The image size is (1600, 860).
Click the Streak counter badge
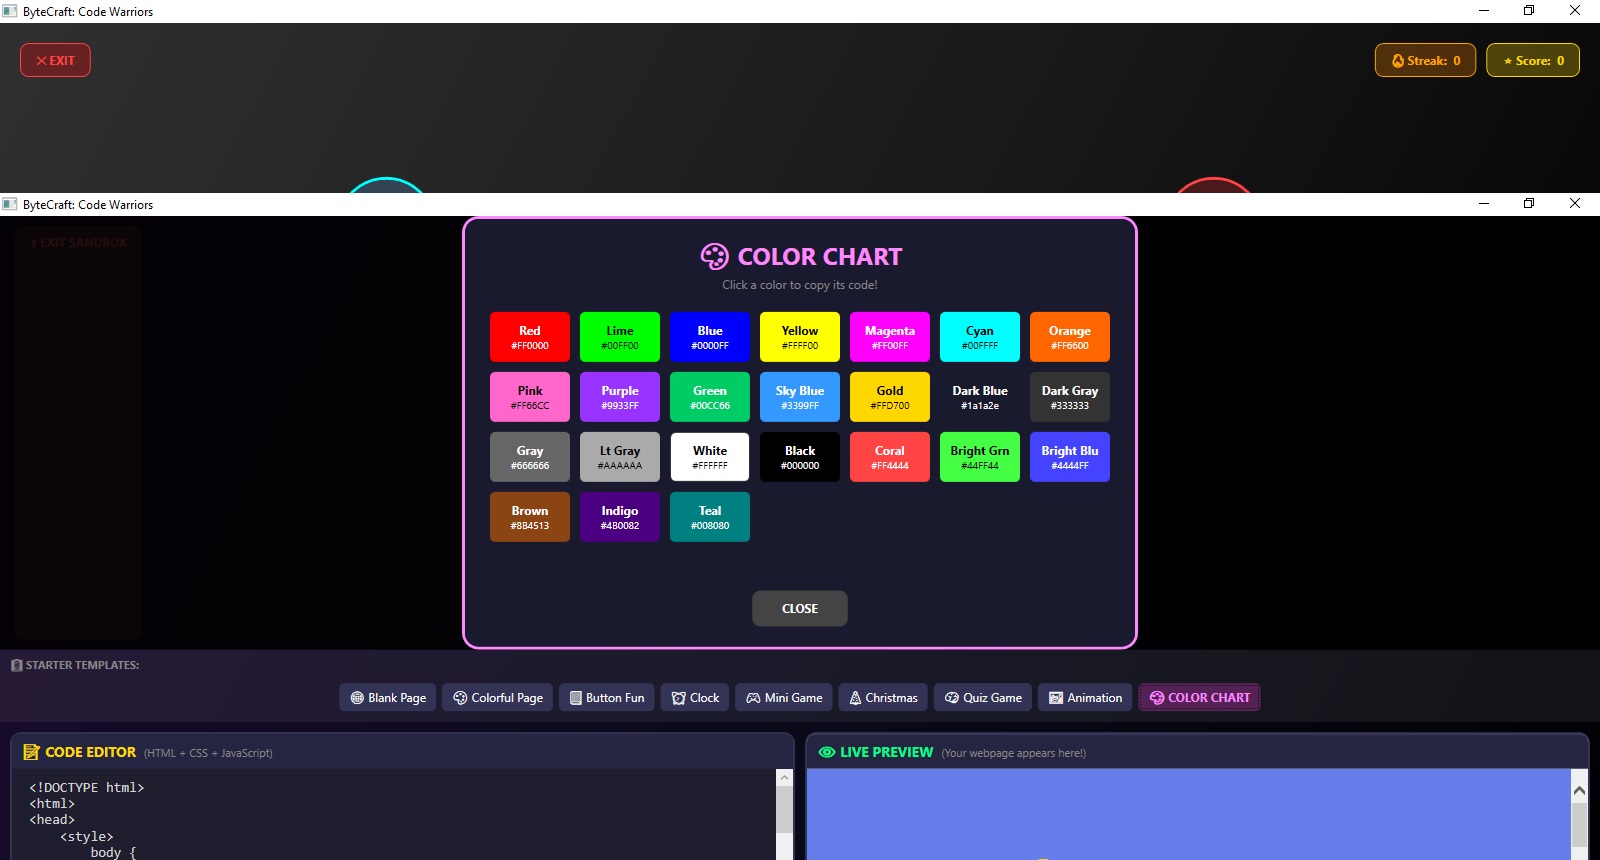[x=1425, y=60]
